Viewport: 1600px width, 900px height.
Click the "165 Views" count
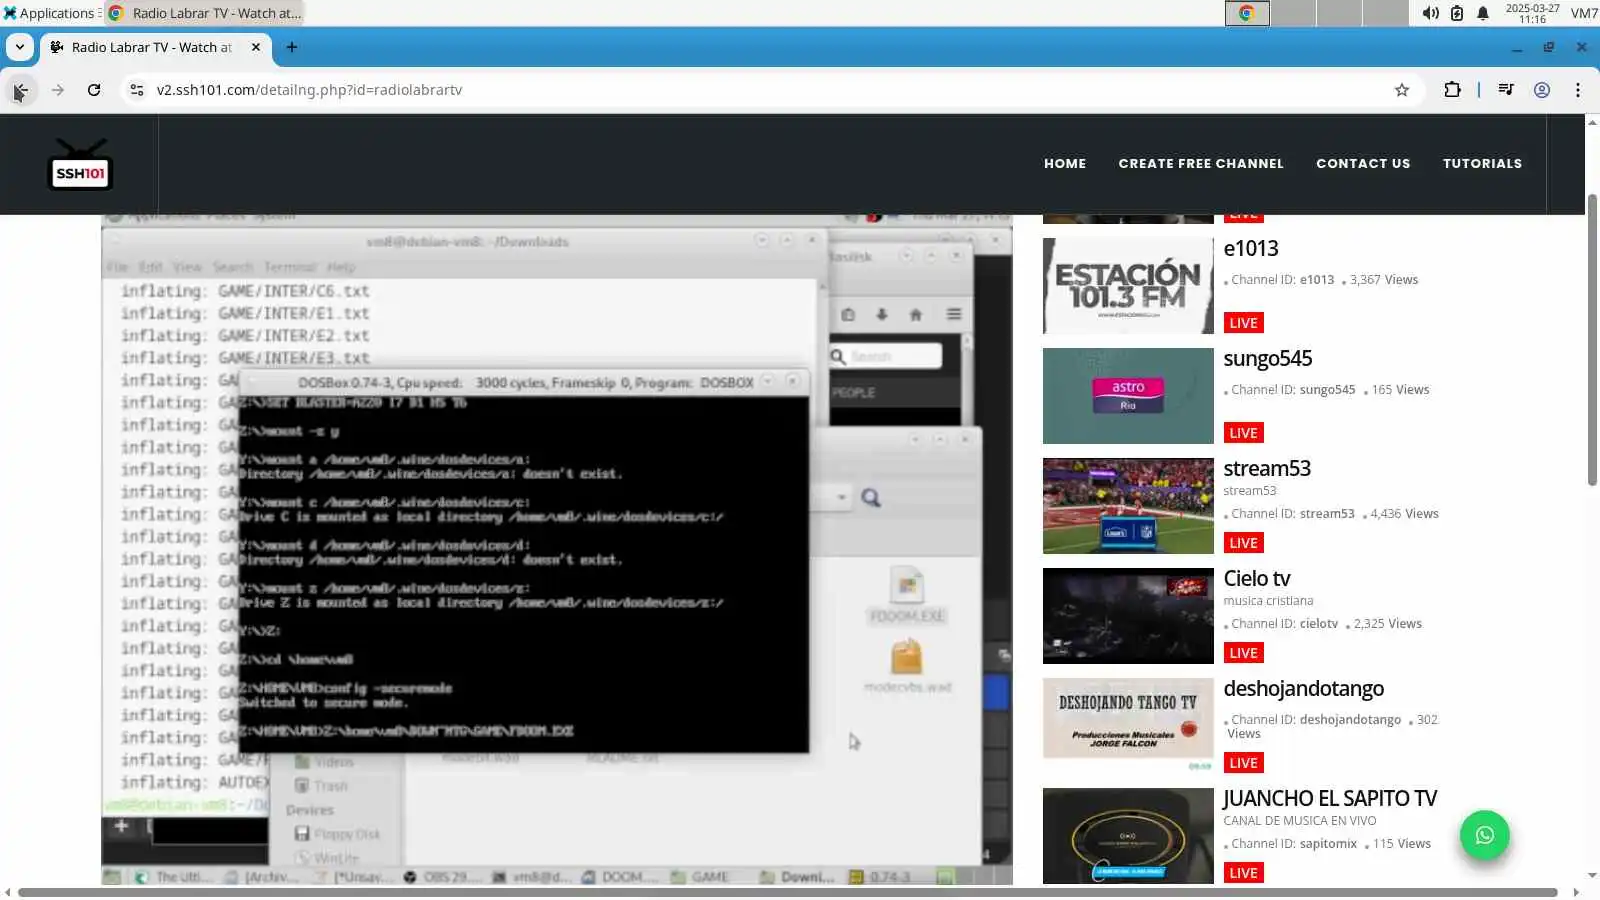pos(1400,390)
